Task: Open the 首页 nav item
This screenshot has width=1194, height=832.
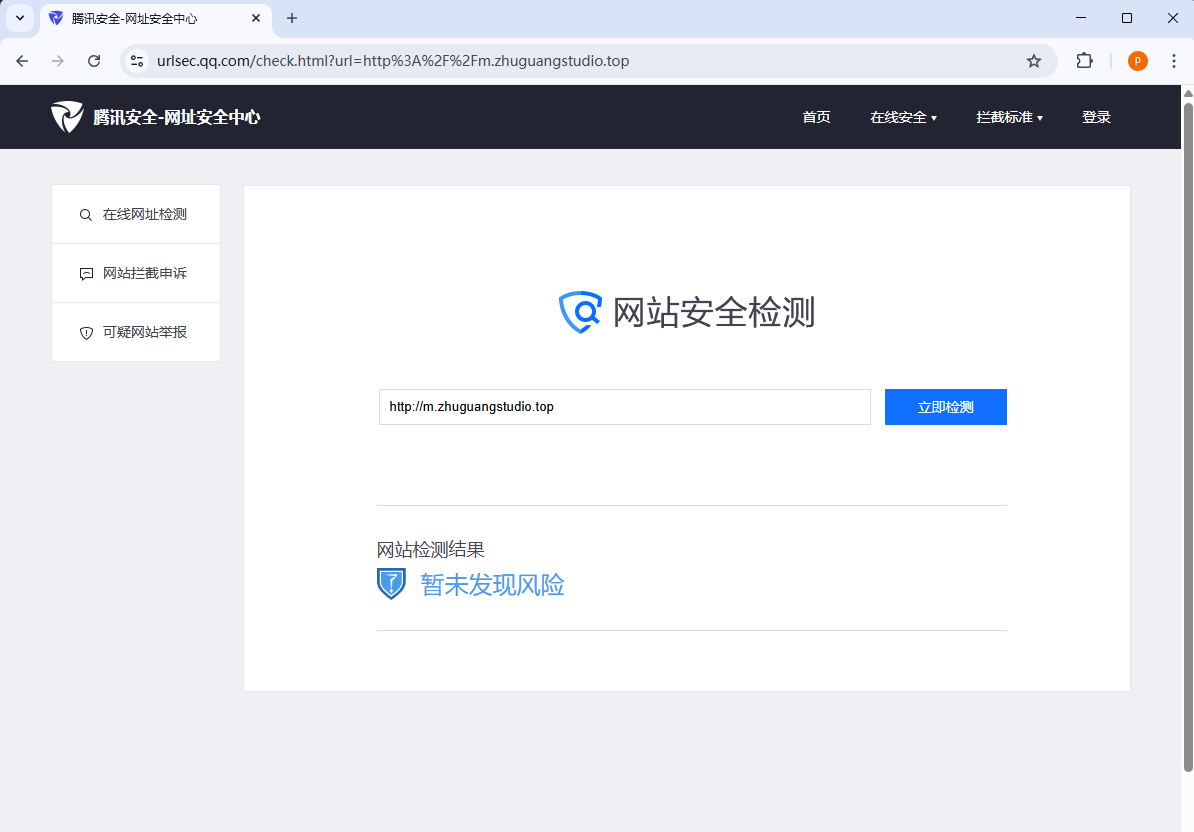Action: (816, 117)
